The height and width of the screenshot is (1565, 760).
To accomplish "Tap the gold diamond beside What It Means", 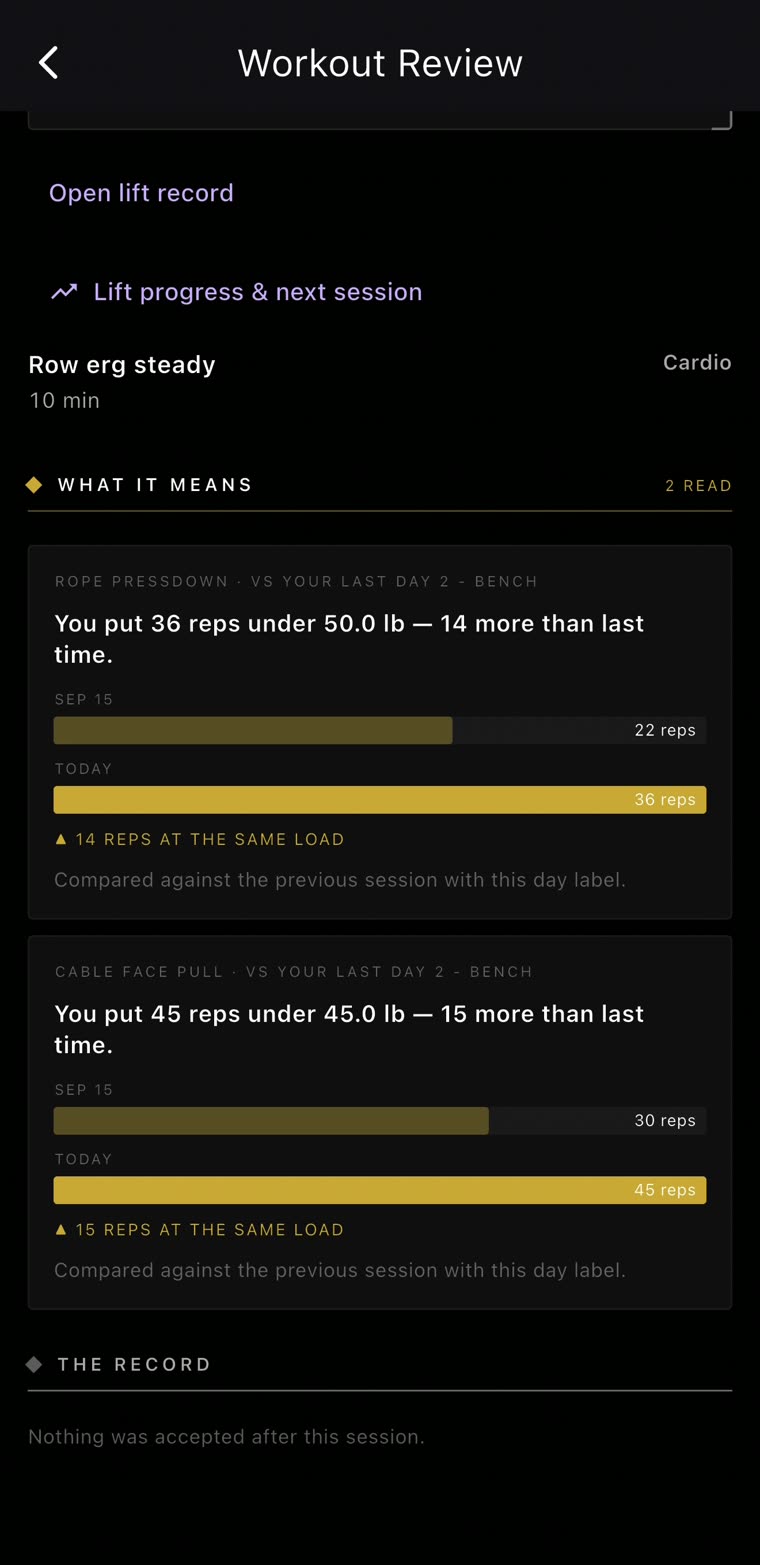I will 34,485.
